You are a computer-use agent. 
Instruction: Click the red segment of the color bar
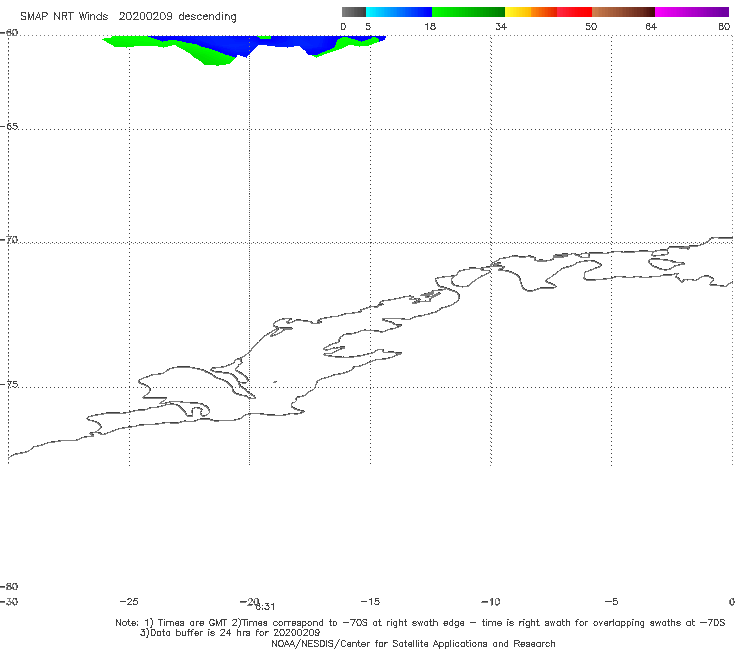(574, 12)
